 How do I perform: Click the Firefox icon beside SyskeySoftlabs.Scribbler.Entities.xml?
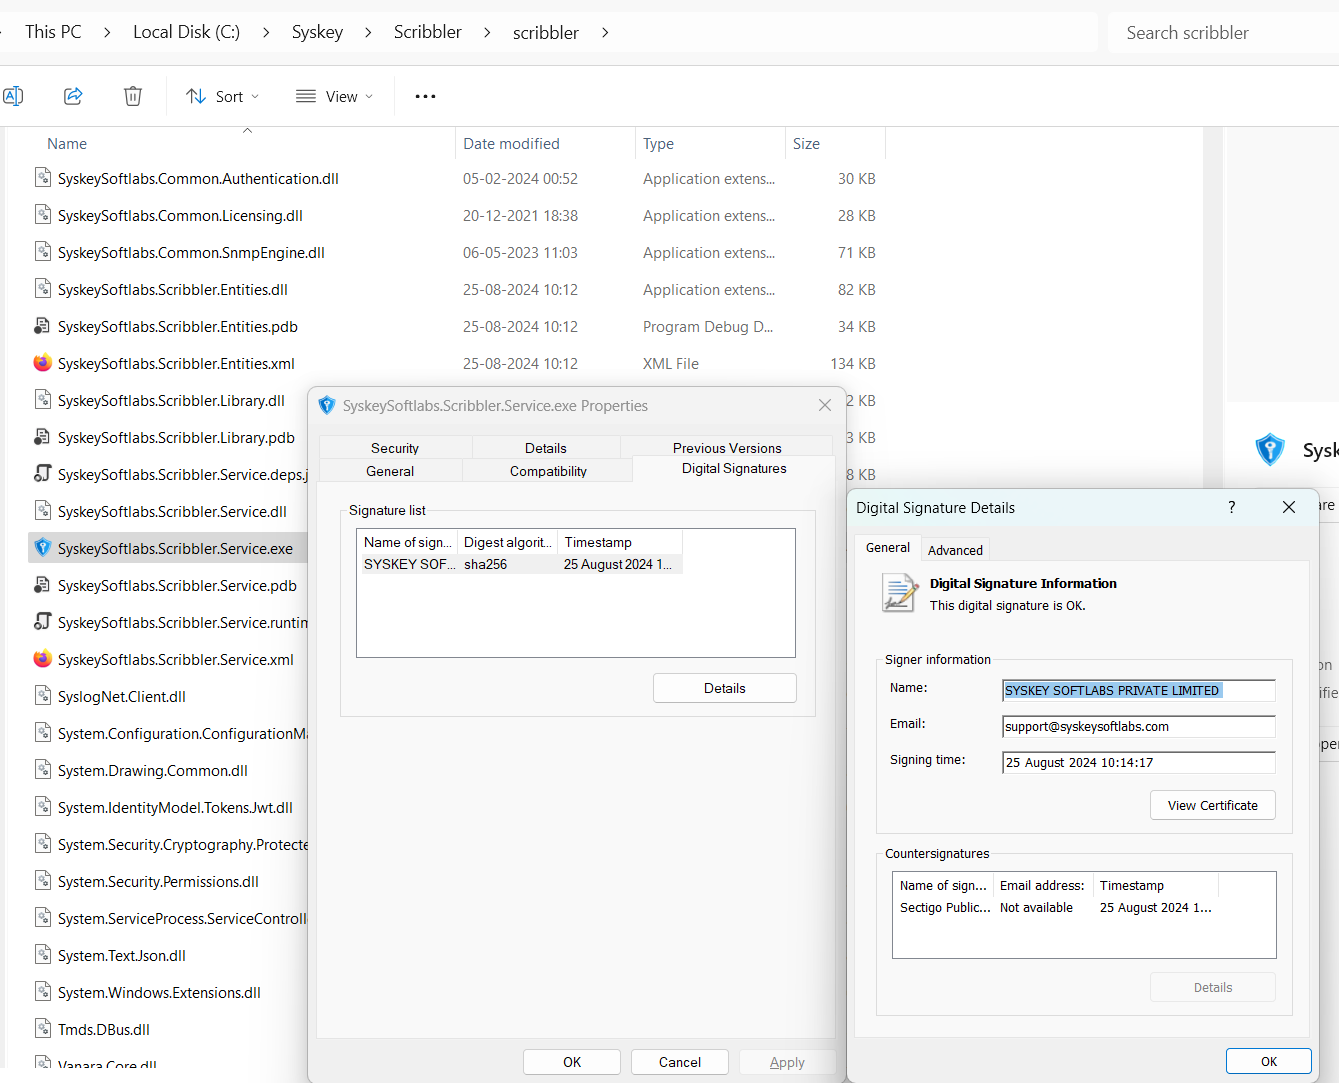42,363
